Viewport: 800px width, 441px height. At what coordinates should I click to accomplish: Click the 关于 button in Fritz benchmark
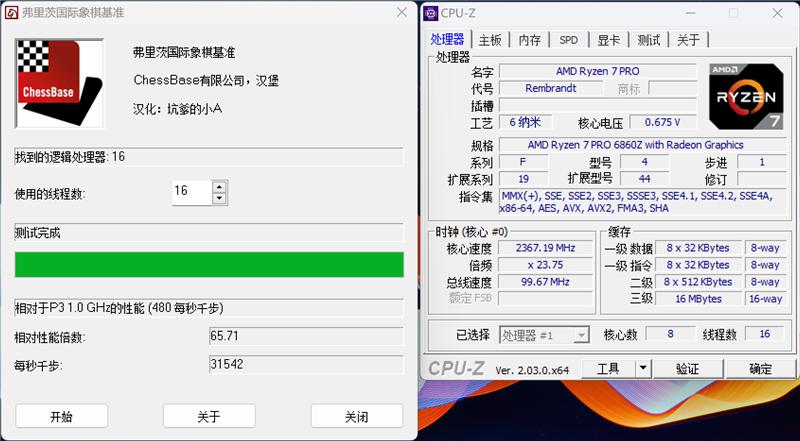click(x=209, y=416)
